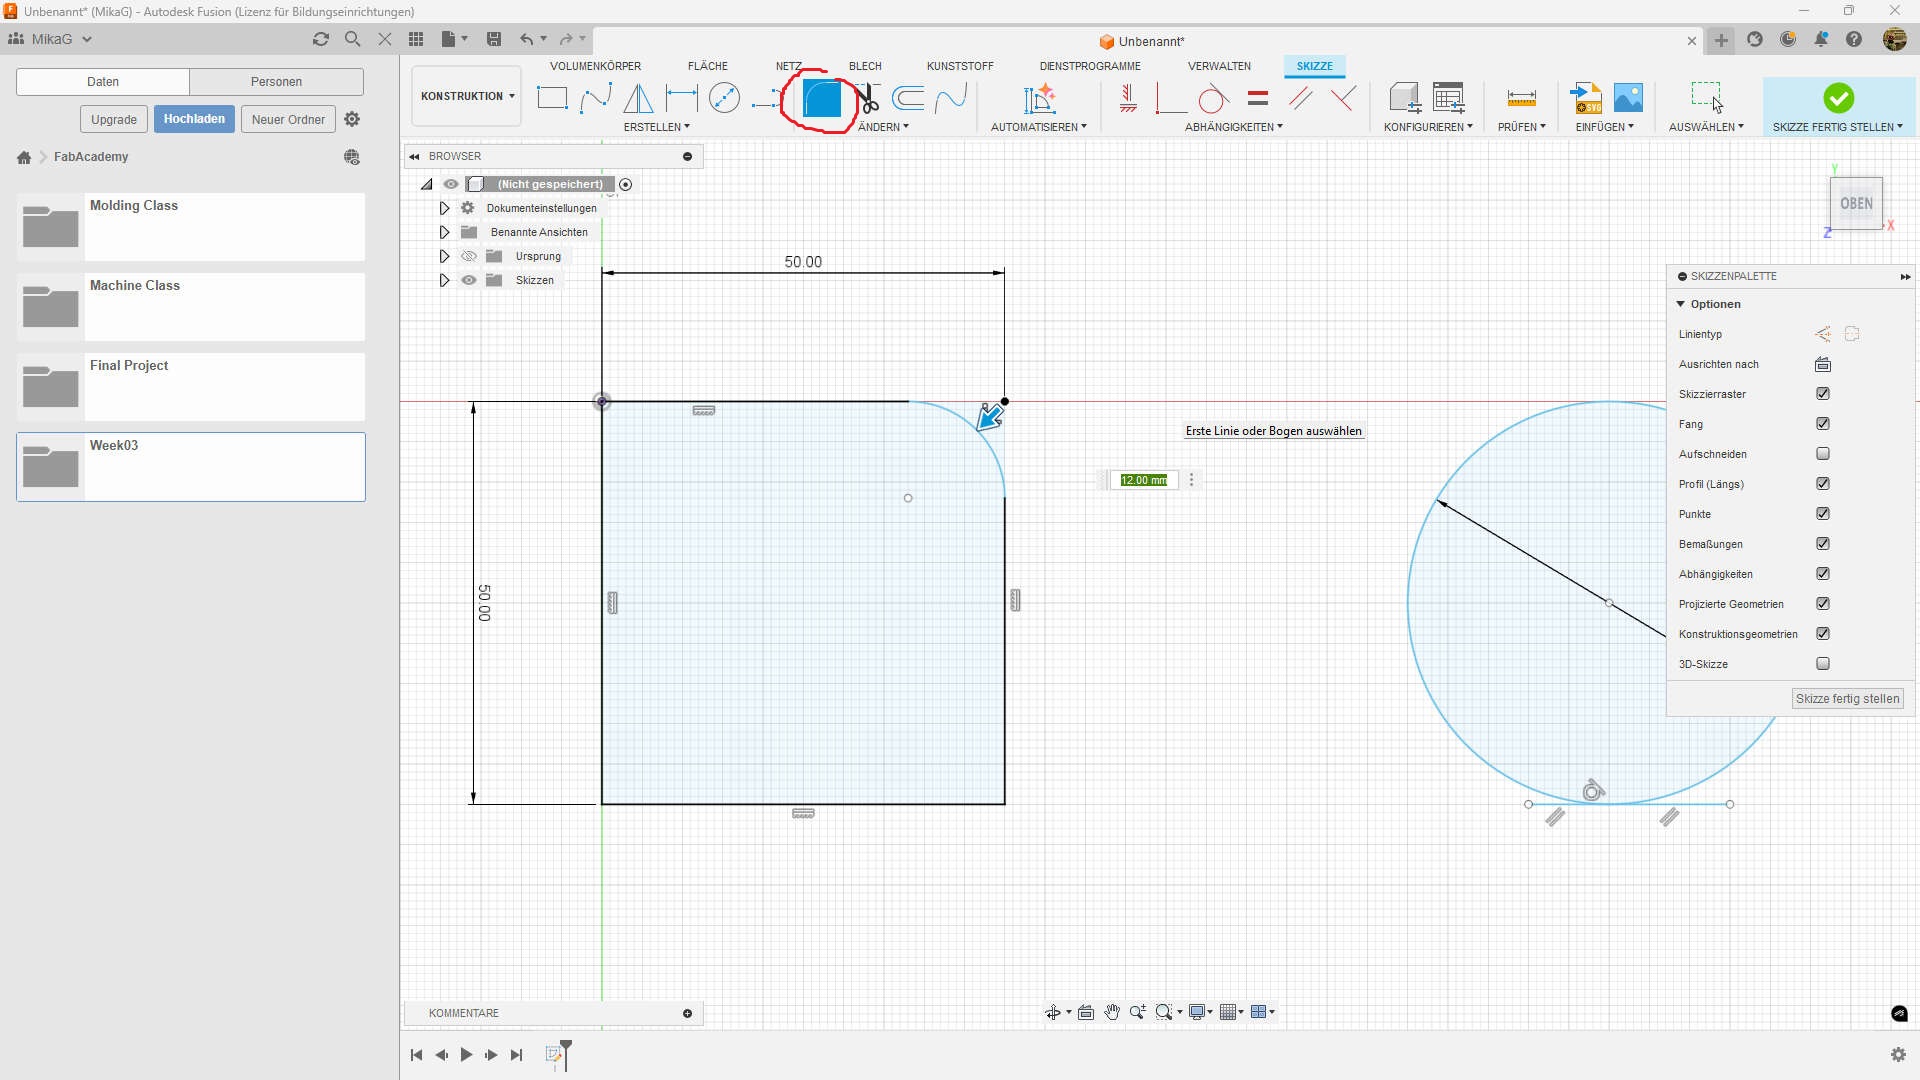Viewport: 1920px width, 1080px height.
Task: Select the Pan hand tool
Action: [1112, 1012]
